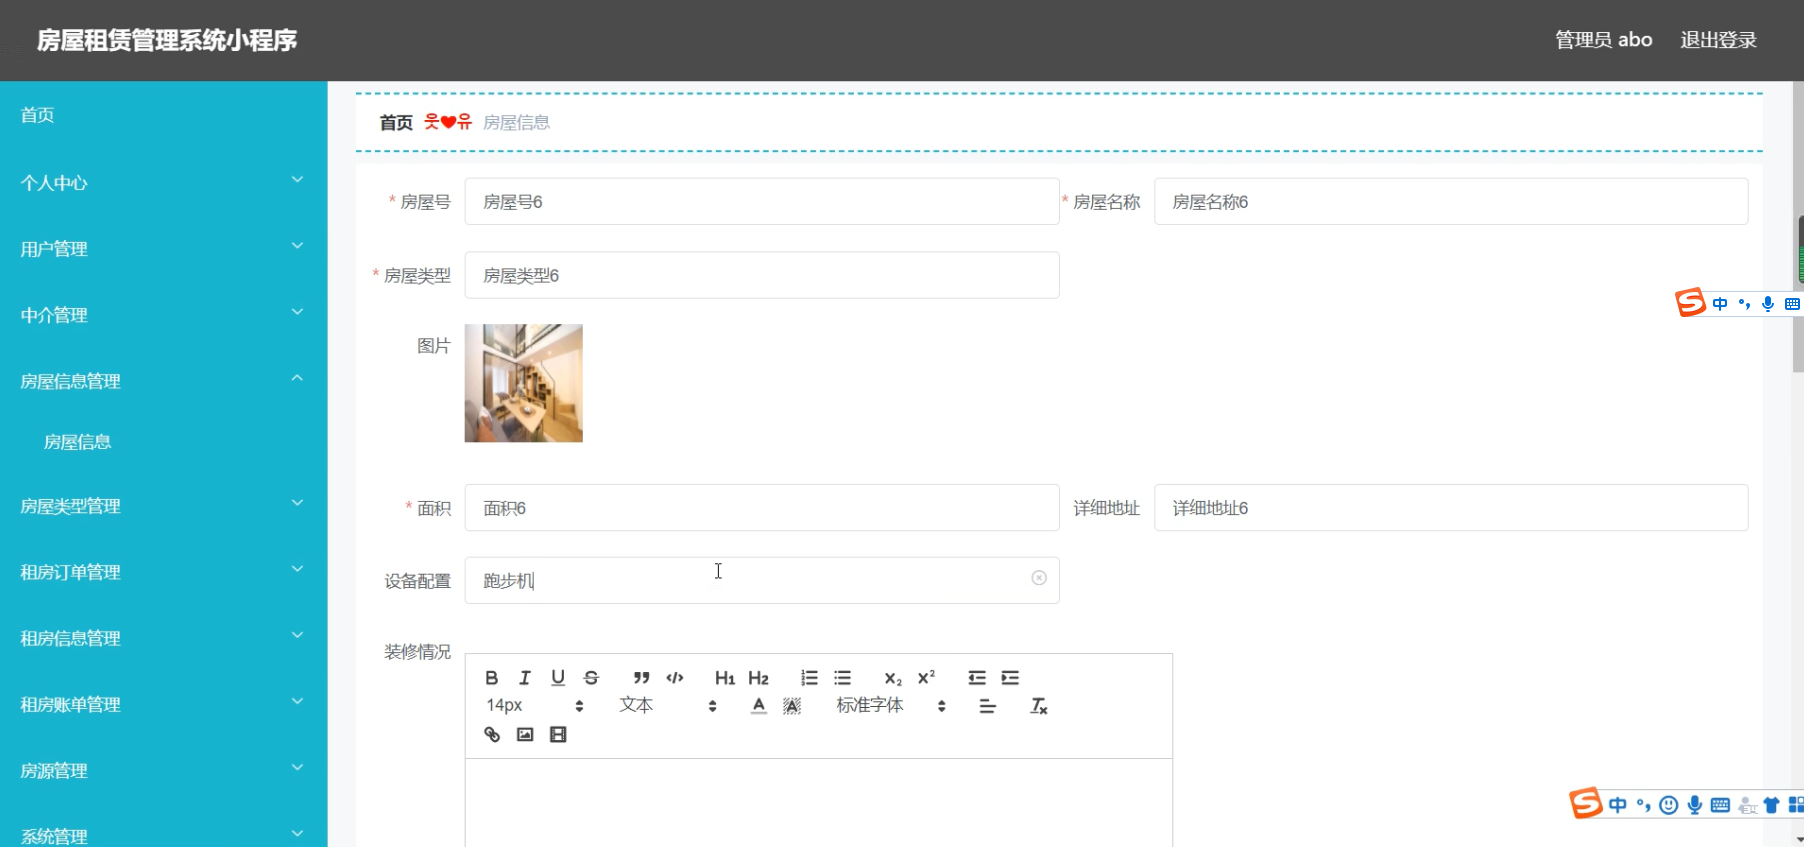Create a numbered list

809,678
